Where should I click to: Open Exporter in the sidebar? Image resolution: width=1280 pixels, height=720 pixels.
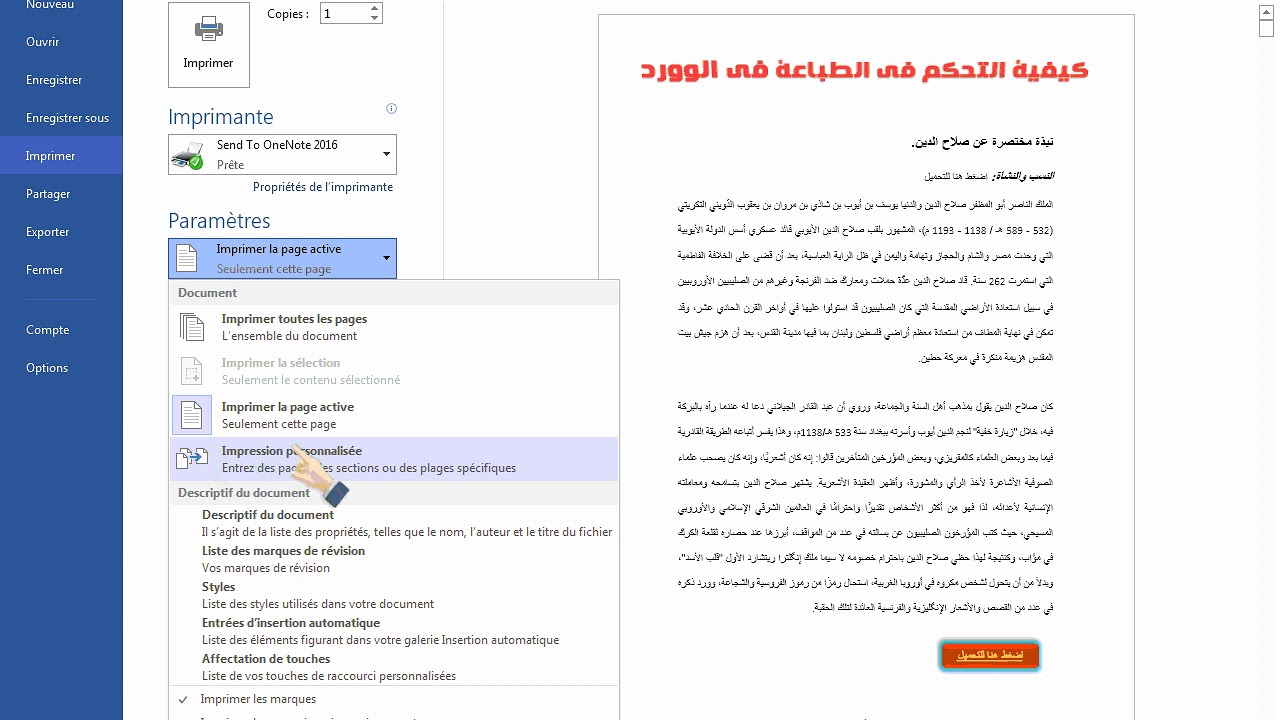coord(61,232)
